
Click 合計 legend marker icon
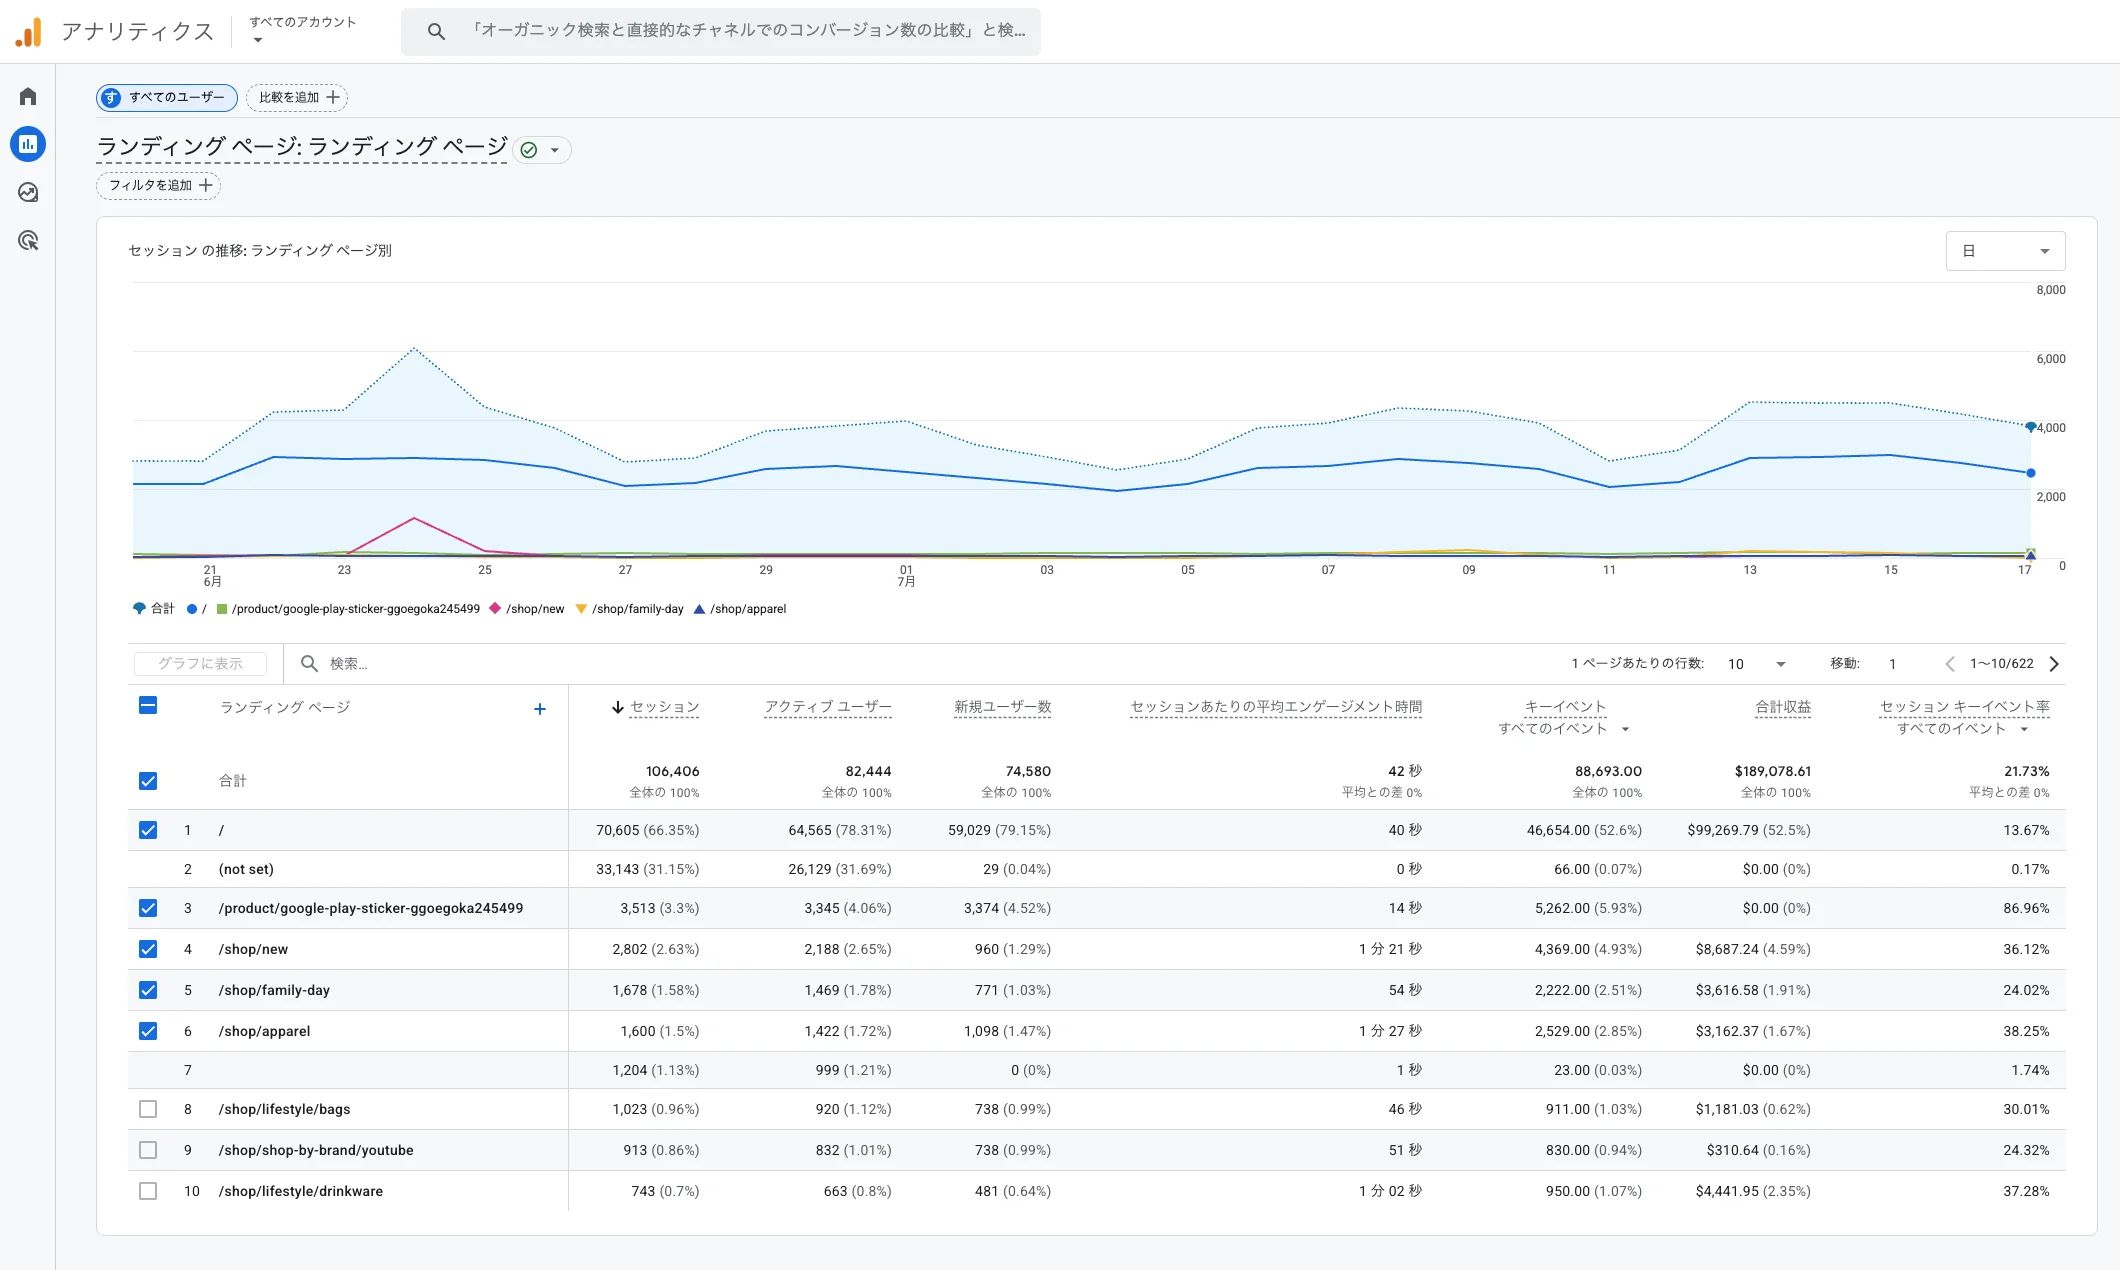click(139, 608)
